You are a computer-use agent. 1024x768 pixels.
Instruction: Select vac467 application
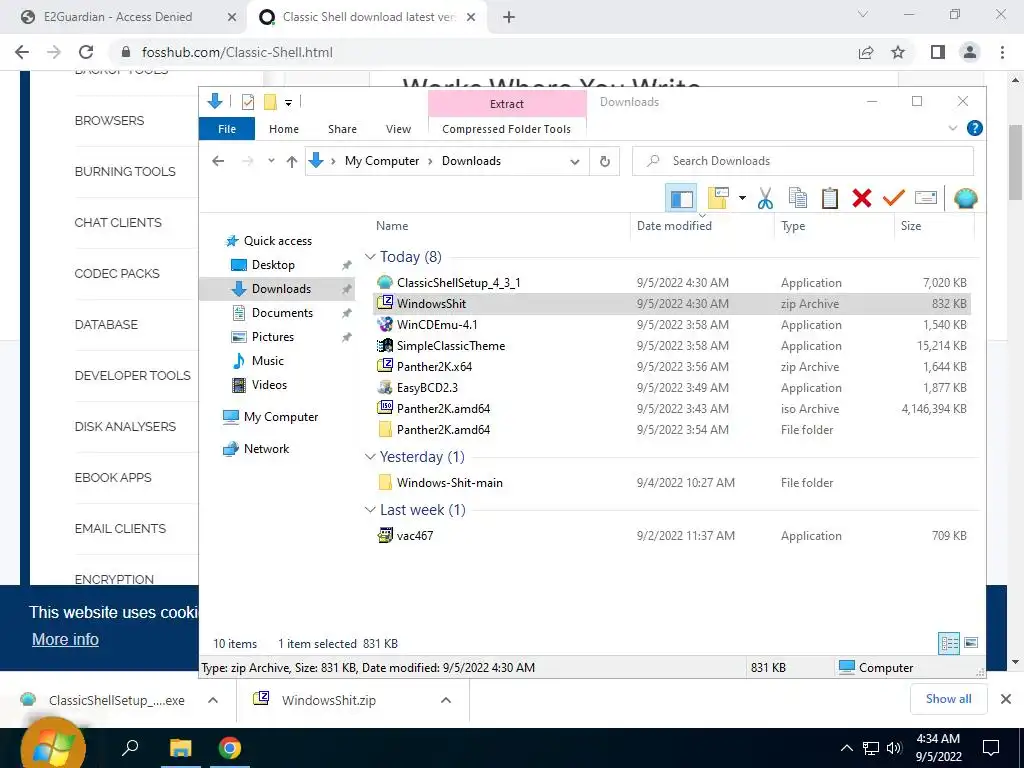(x=672, y=536)
